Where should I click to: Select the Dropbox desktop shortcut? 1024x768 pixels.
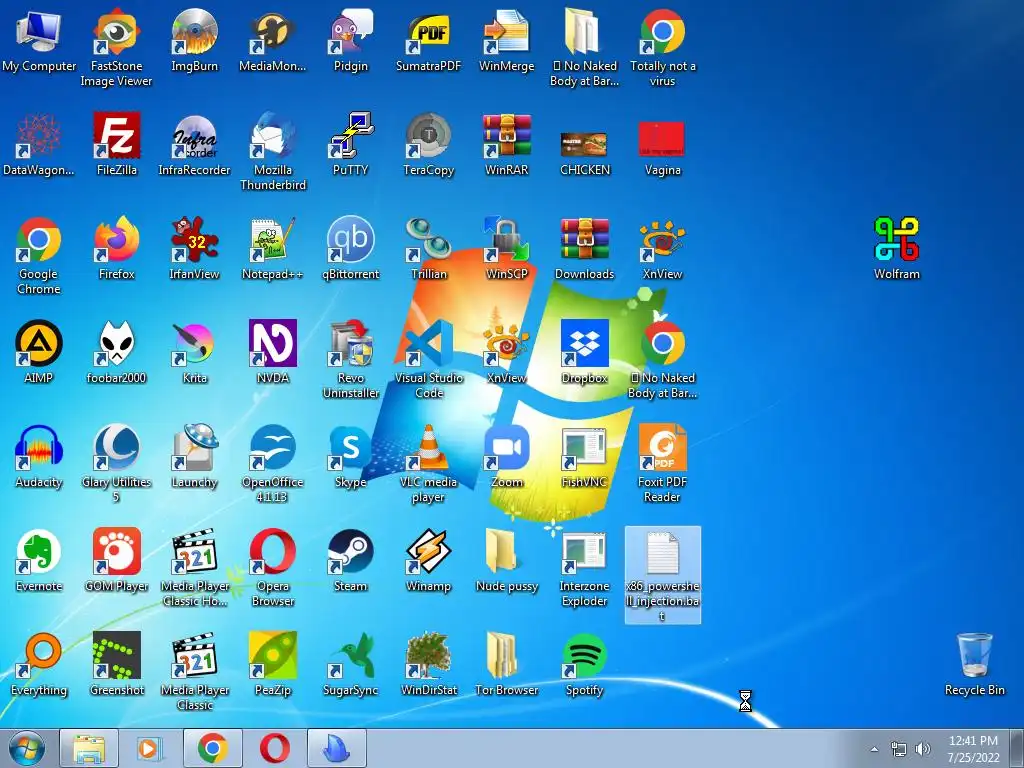[584, 352]
